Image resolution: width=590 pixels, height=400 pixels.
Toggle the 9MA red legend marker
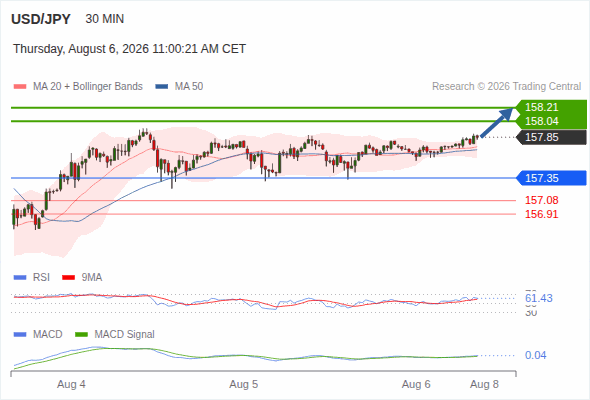pyautogui.click(x=68, y=278)
